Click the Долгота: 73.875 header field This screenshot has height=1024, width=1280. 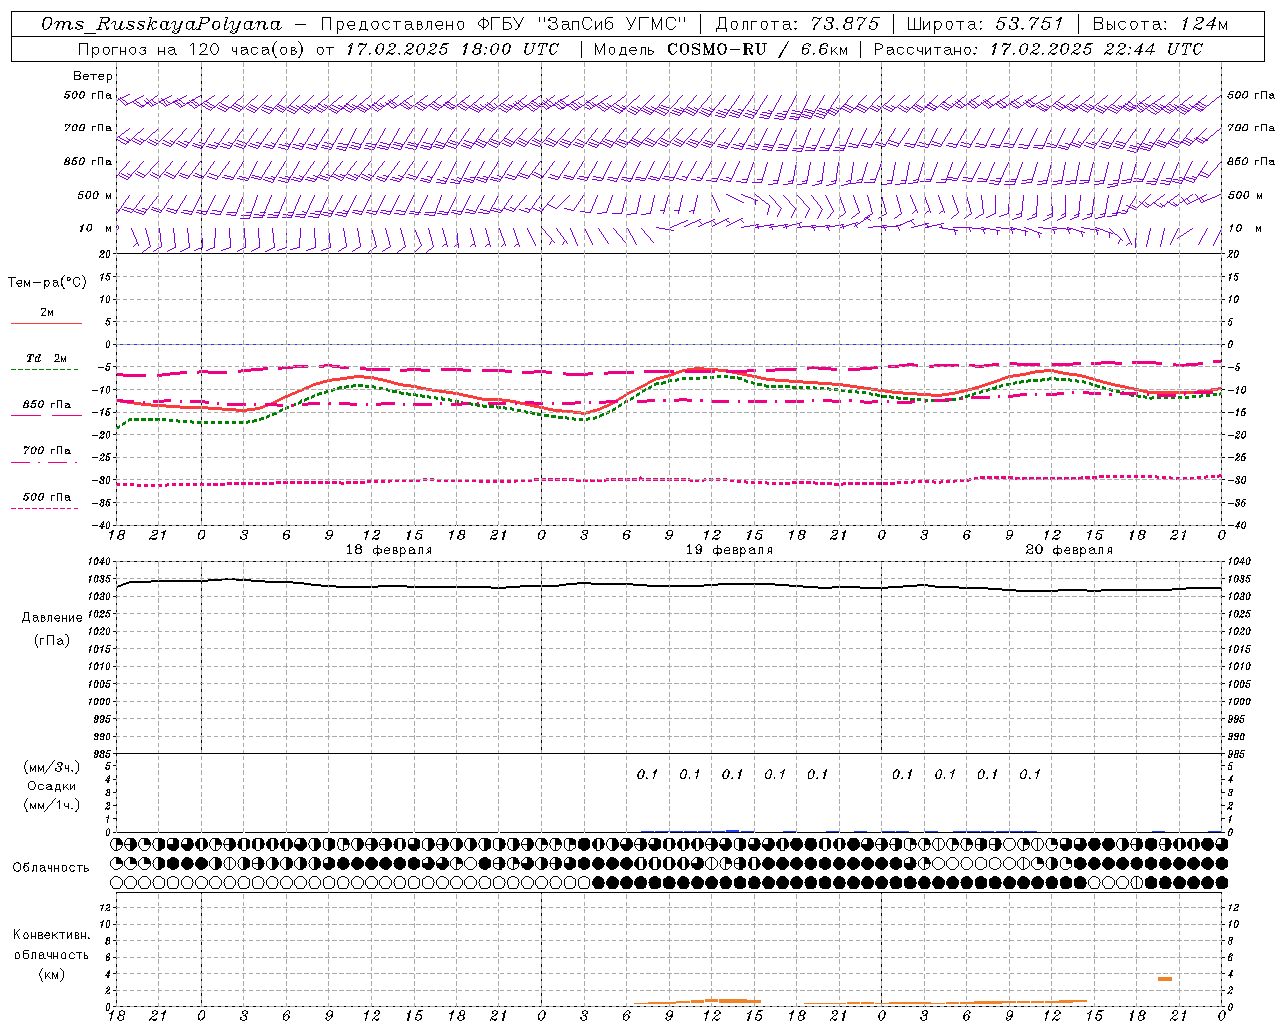point(797,24)
